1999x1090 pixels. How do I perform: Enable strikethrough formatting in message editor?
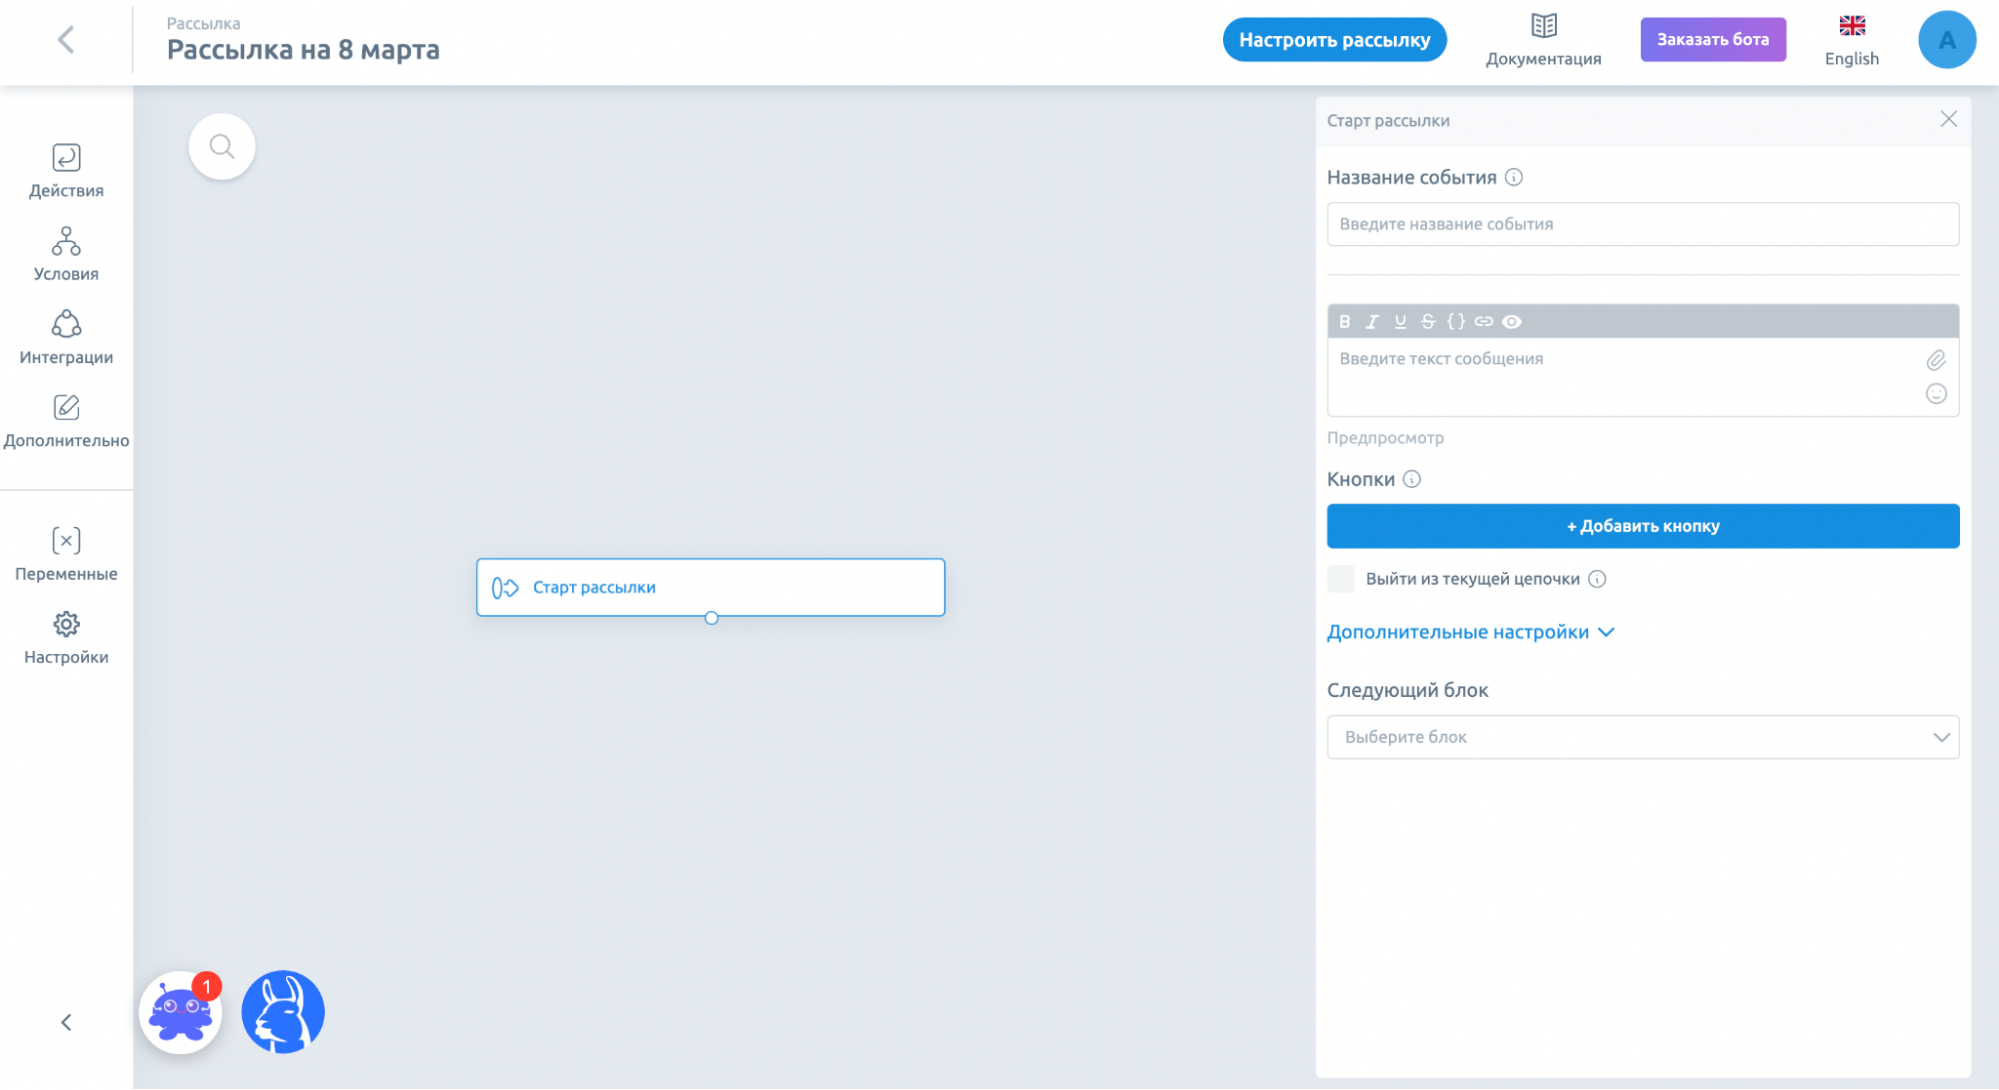click(x=1427, y=321)
